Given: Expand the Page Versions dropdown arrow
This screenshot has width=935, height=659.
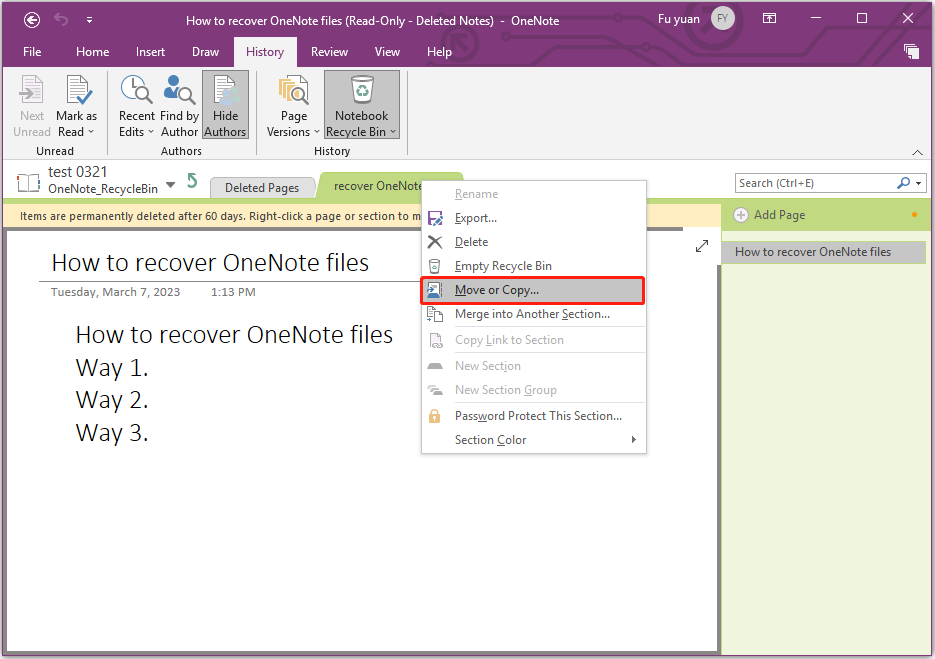Looking at the screenshot, I should [317, 132].
